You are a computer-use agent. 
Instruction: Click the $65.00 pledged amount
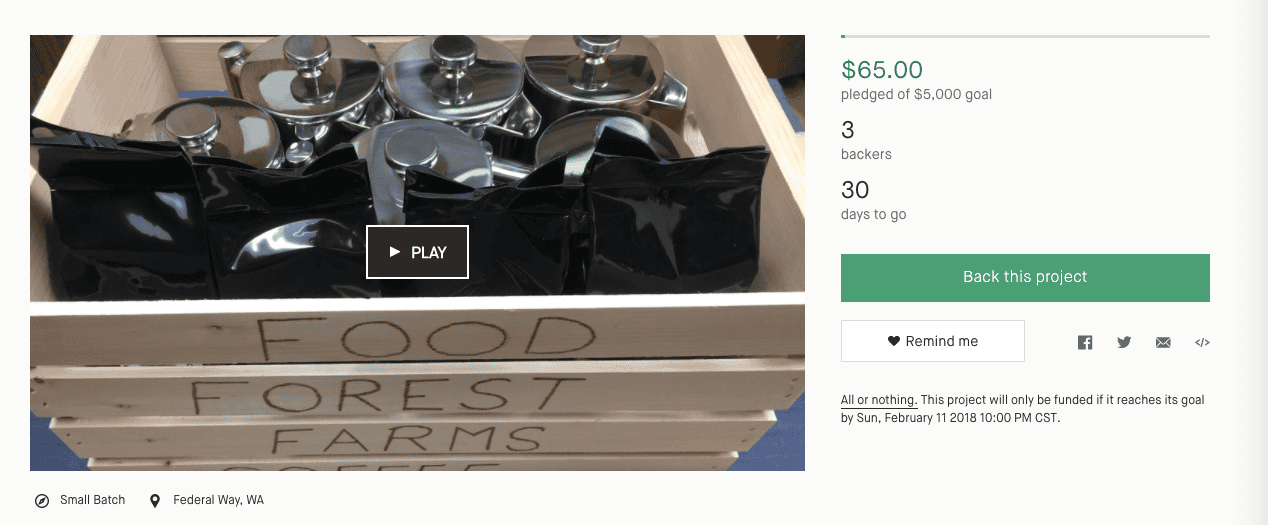(x=882, y=69)
